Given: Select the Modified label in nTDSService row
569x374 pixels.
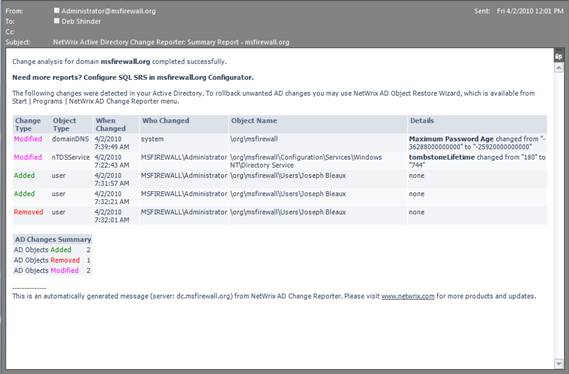Looking at the screenshot, I should 28,157.
